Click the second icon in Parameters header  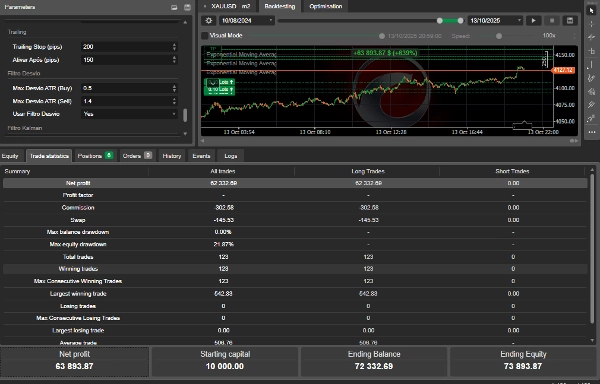tap(187, 7)
